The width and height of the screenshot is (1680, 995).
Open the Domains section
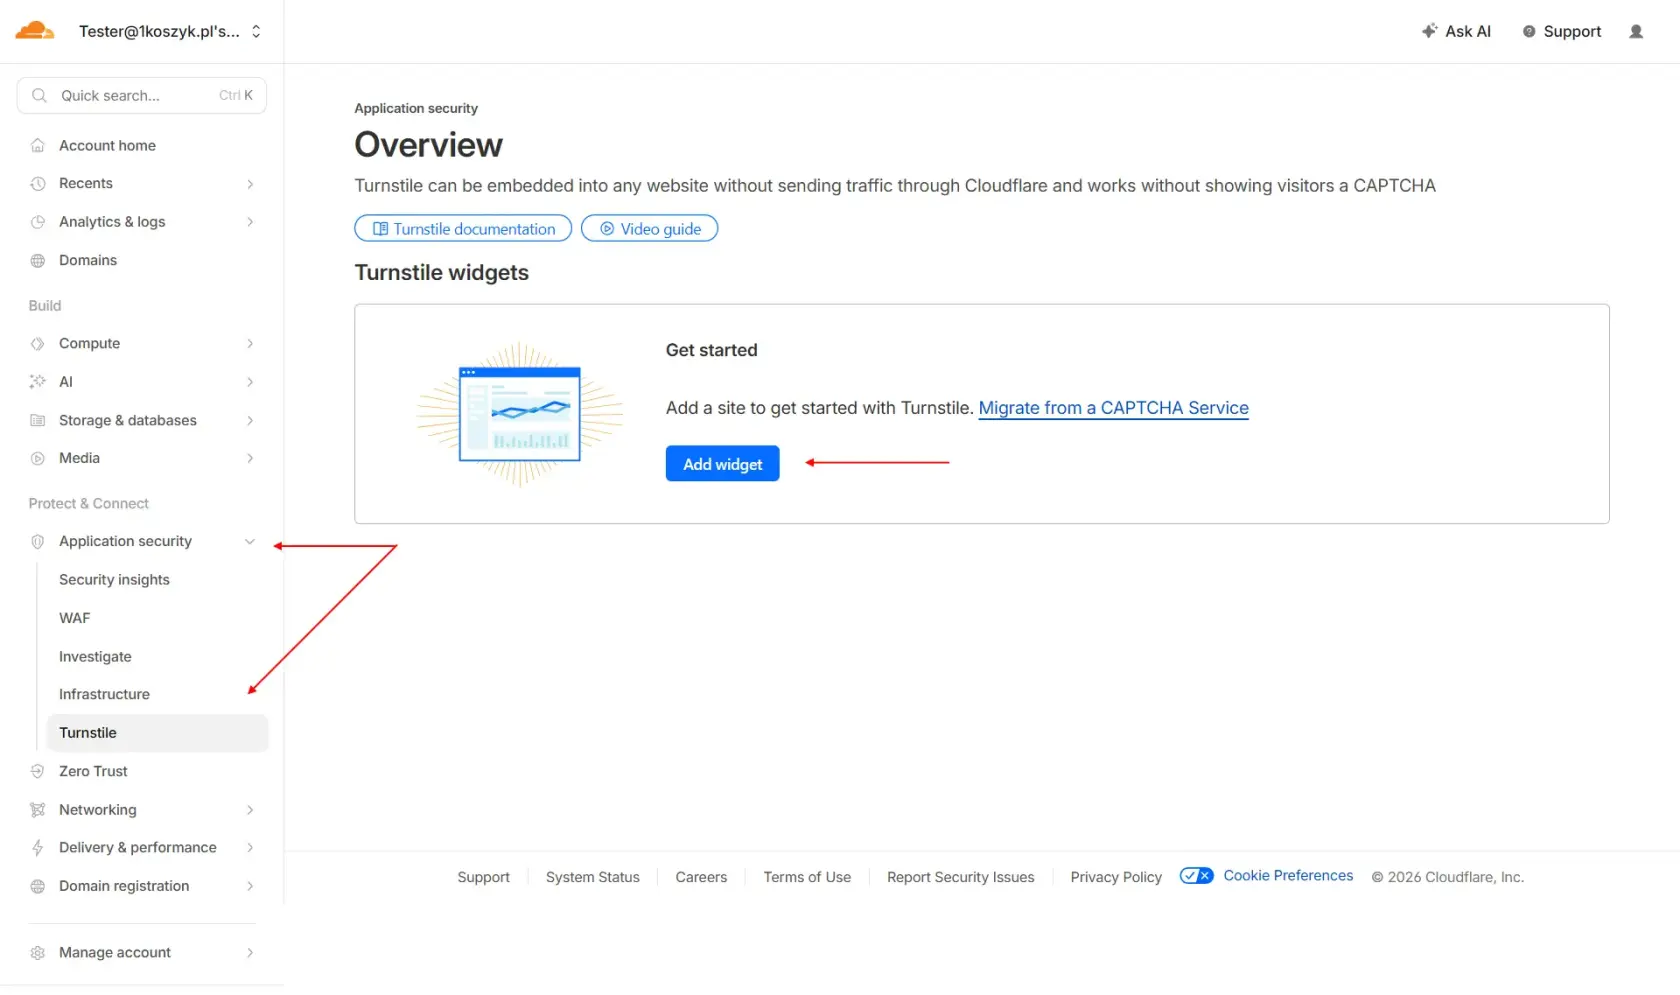point(87,260)
